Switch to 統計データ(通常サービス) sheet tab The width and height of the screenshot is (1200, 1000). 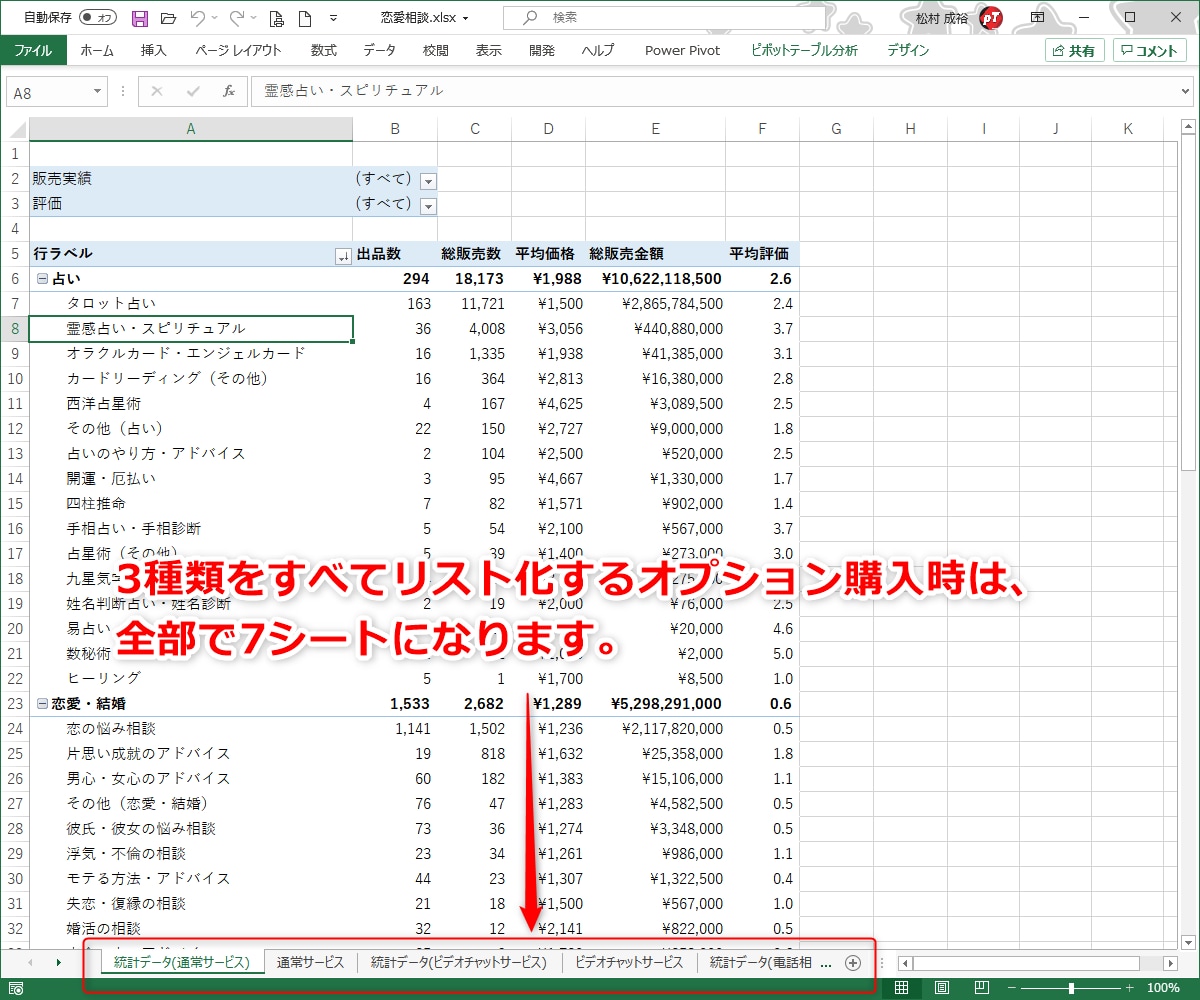click(x=181, y=962)
